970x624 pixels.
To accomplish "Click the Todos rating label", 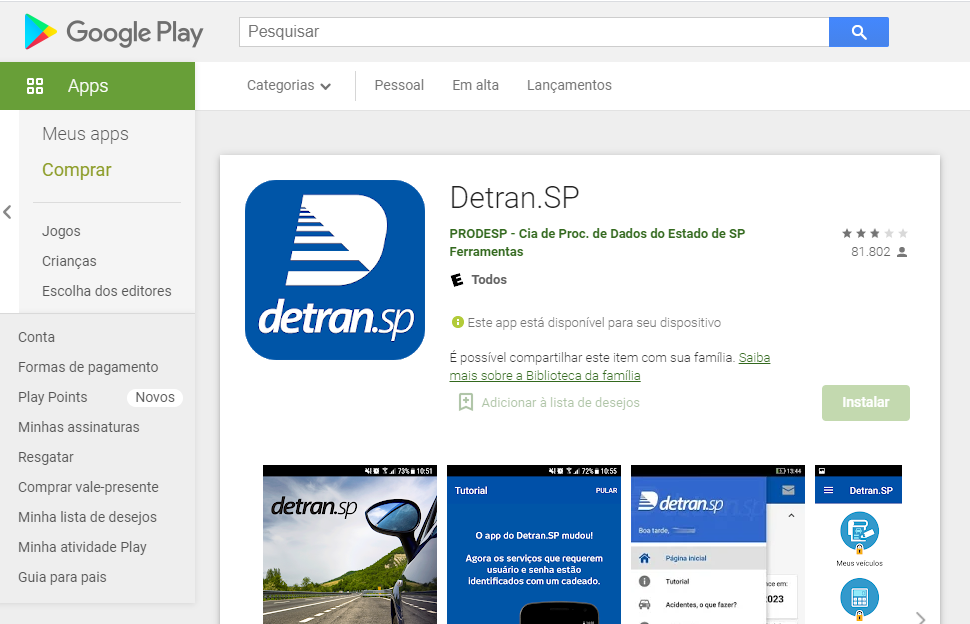I will 489,280.
